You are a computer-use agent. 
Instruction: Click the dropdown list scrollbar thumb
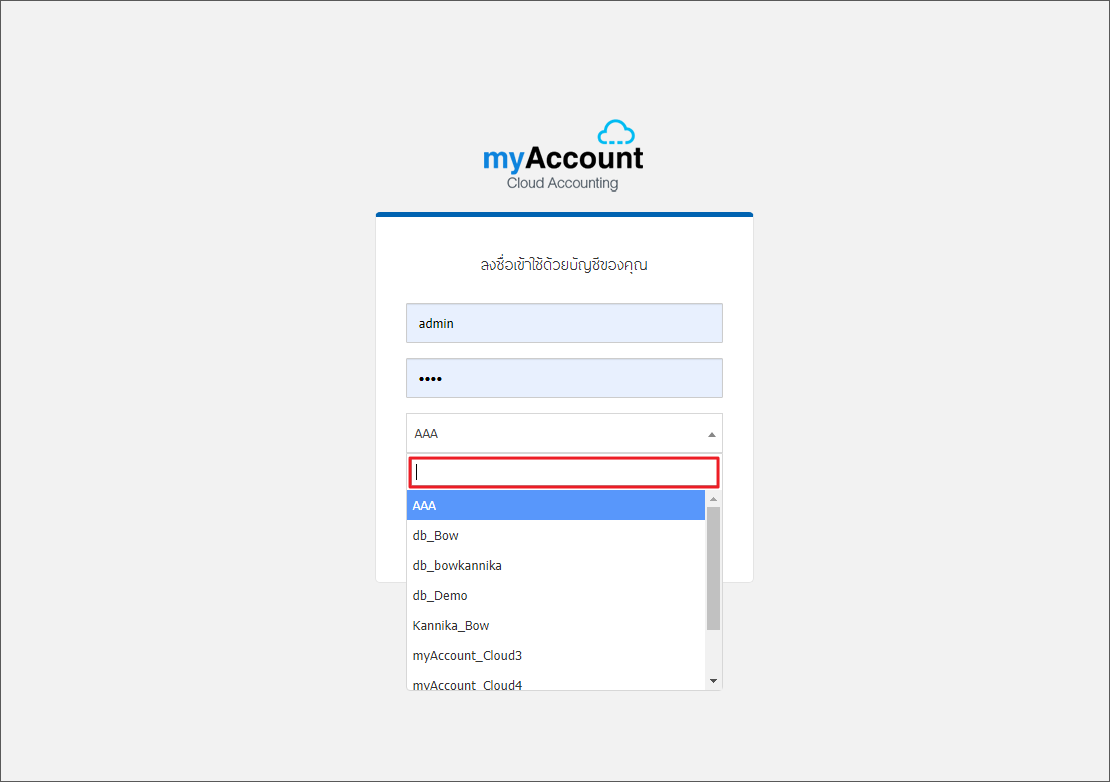tap(714, 568)
